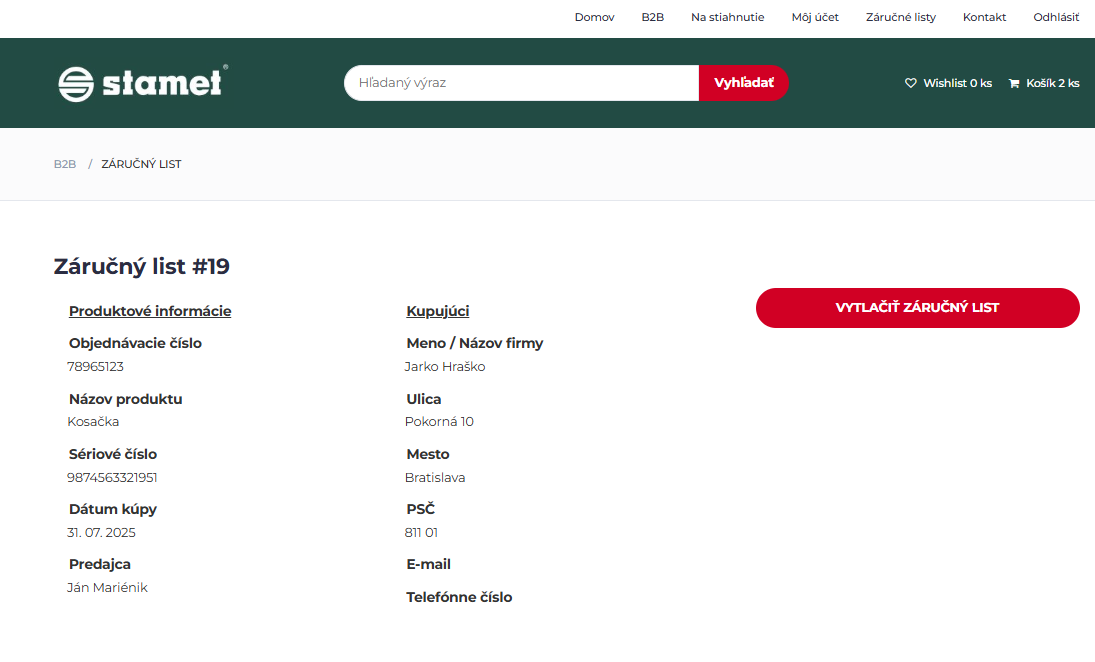Screen dimensions: 1095x662
Task: Print warranty with Vytlačiť záručný list button
Action: click(917, 308)
